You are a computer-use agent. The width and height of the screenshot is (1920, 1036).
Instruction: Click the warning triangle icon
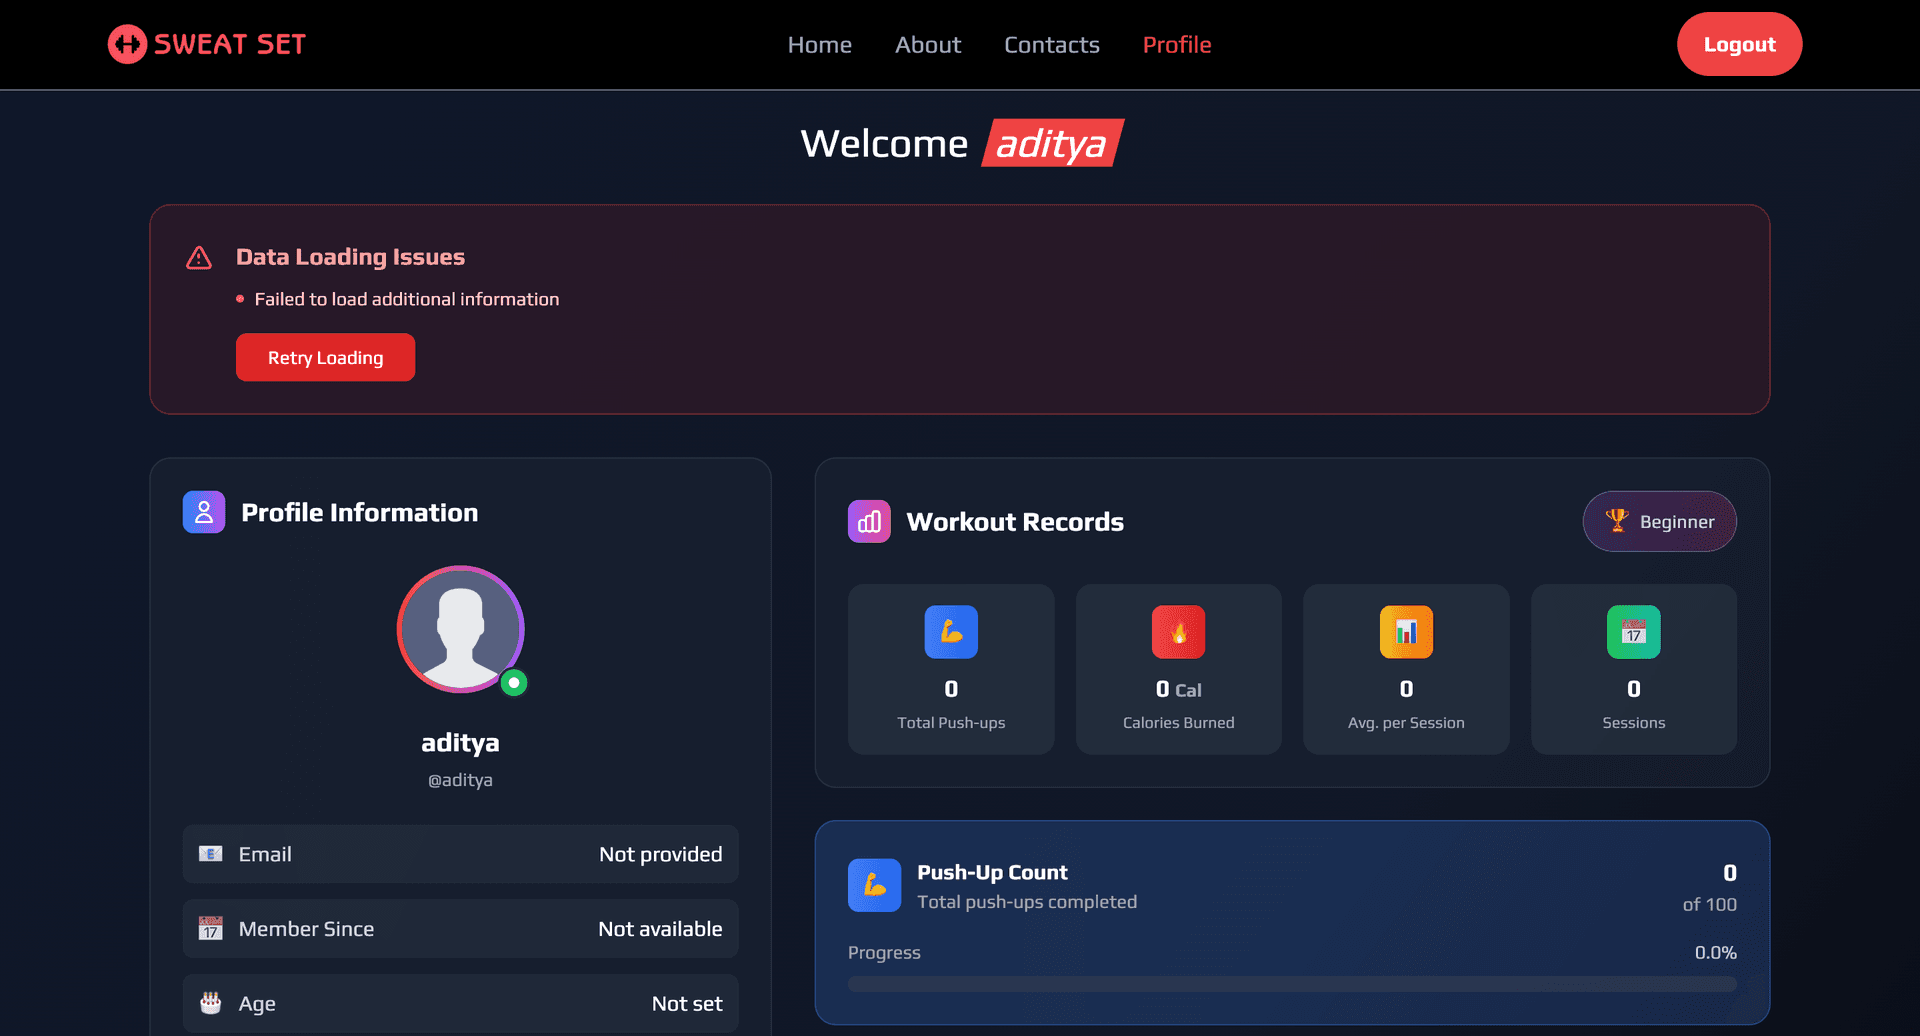click(x=199, y=258)
